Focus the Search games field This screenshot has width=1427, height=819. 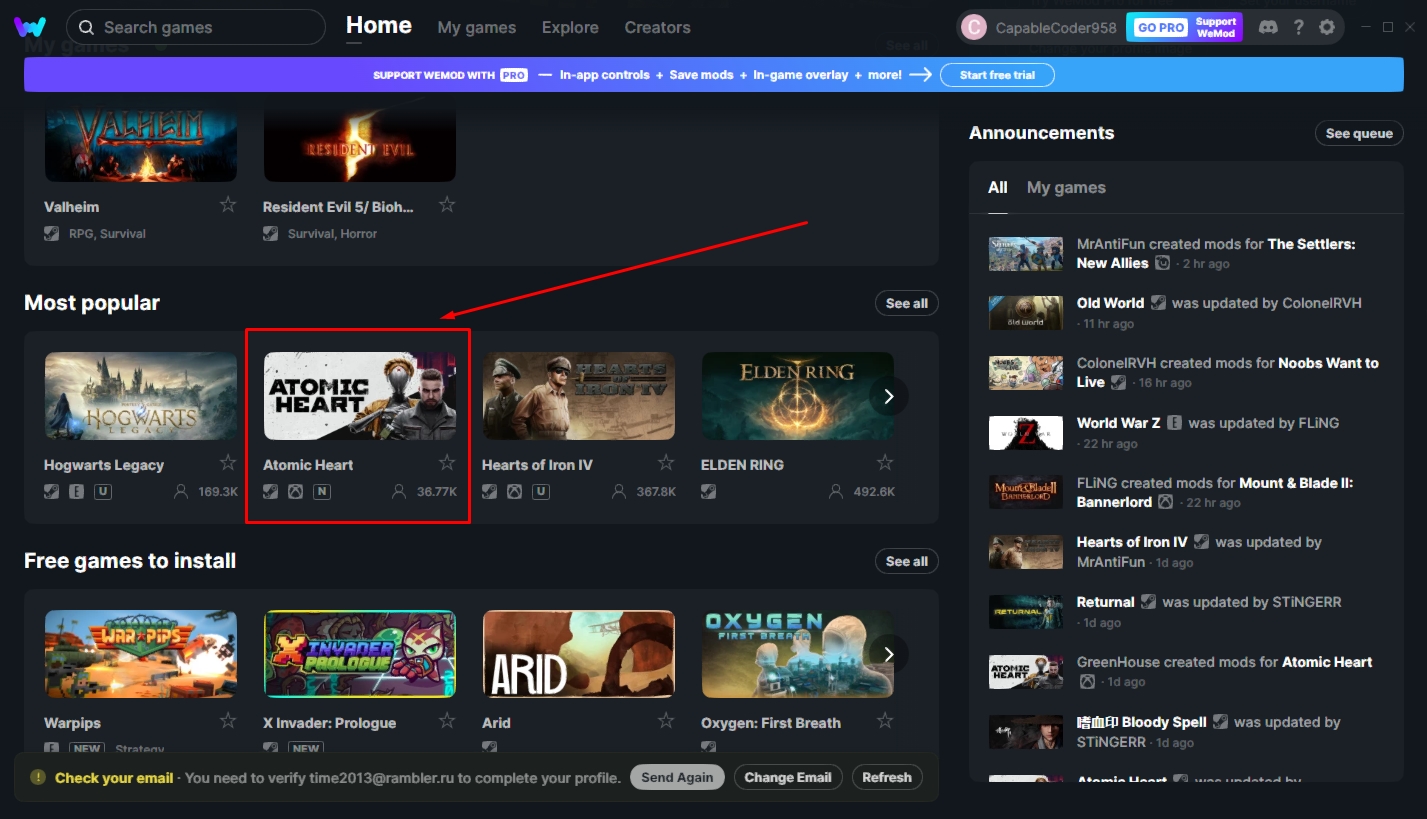click(x=196, y=27)
